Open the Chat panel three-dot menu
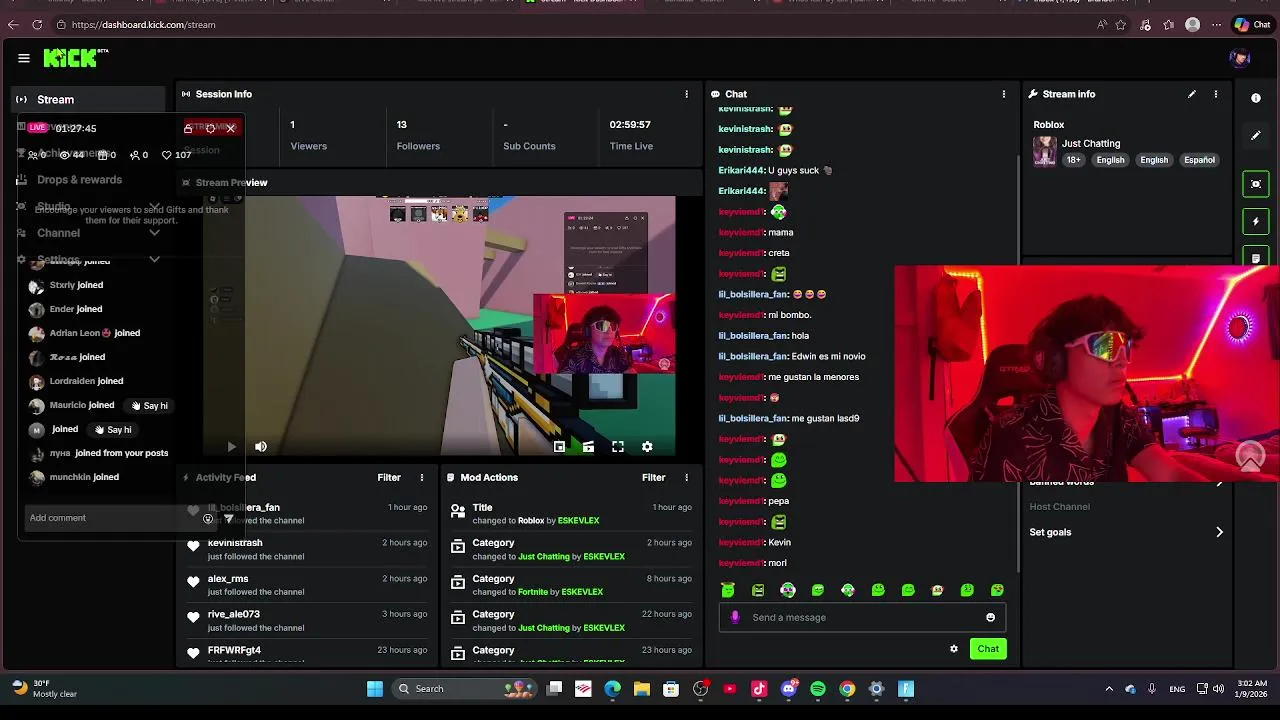The height and width of the screenshot is (720, 1280). click(x=1004, y=94)
